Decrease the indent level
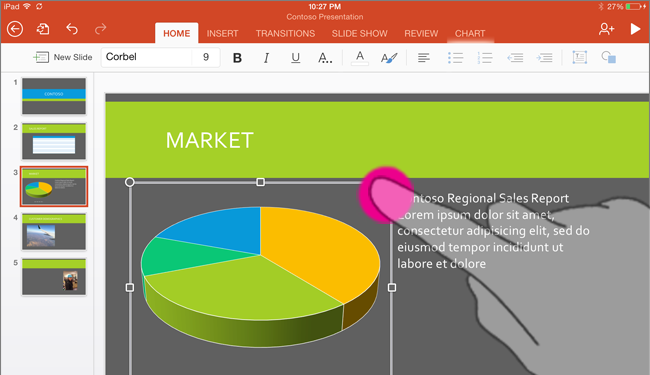The height and width of the screenshot is (375, 650). coord(515,58)
